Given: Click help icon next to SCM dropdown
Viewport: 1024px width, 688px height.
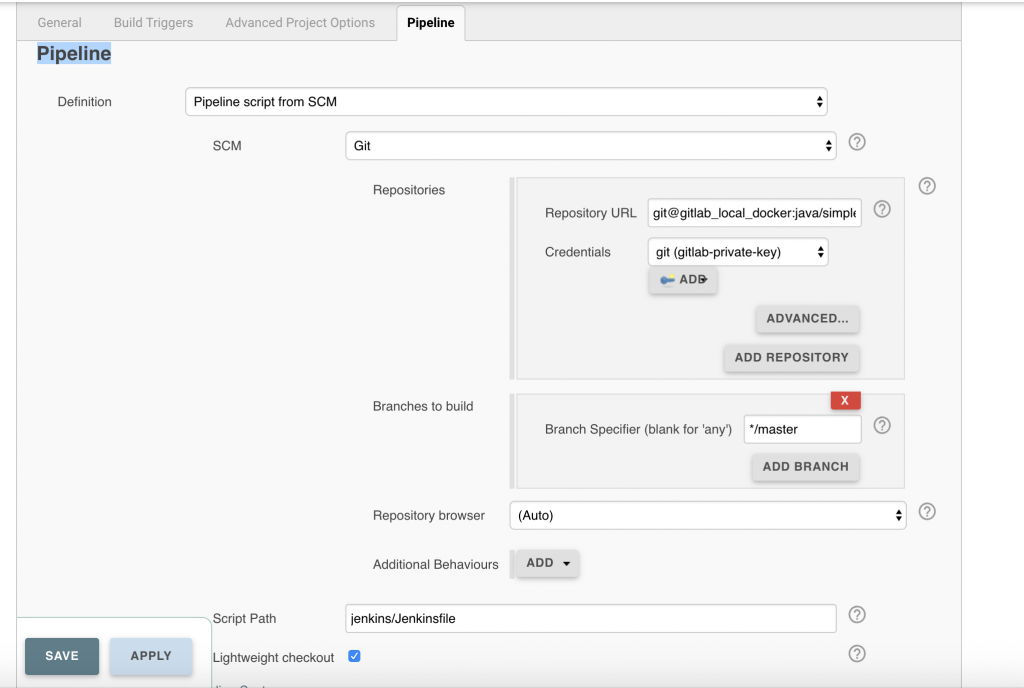Looking at the screenshot, I should point(856,142).
